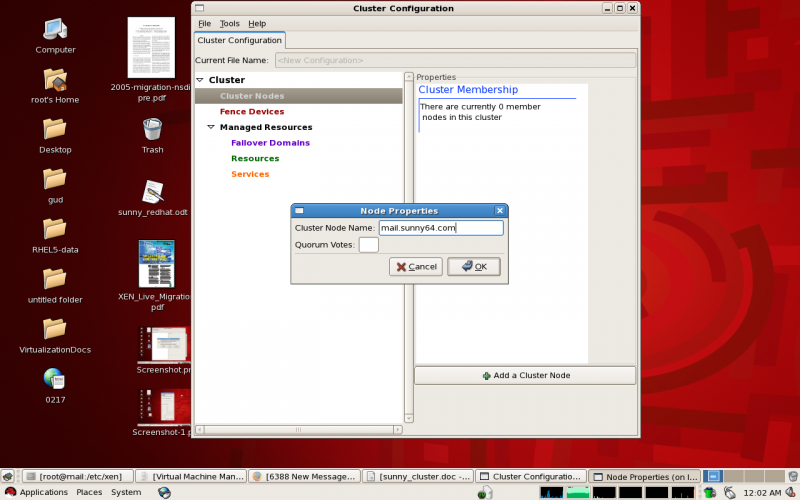Click the mouse and display tray icon
Viewport: 800px width, 500px height.
pos(730,492)
